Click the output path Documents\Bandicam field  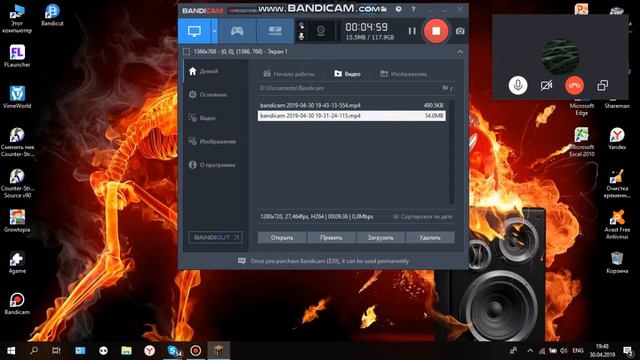coord(349,88)
